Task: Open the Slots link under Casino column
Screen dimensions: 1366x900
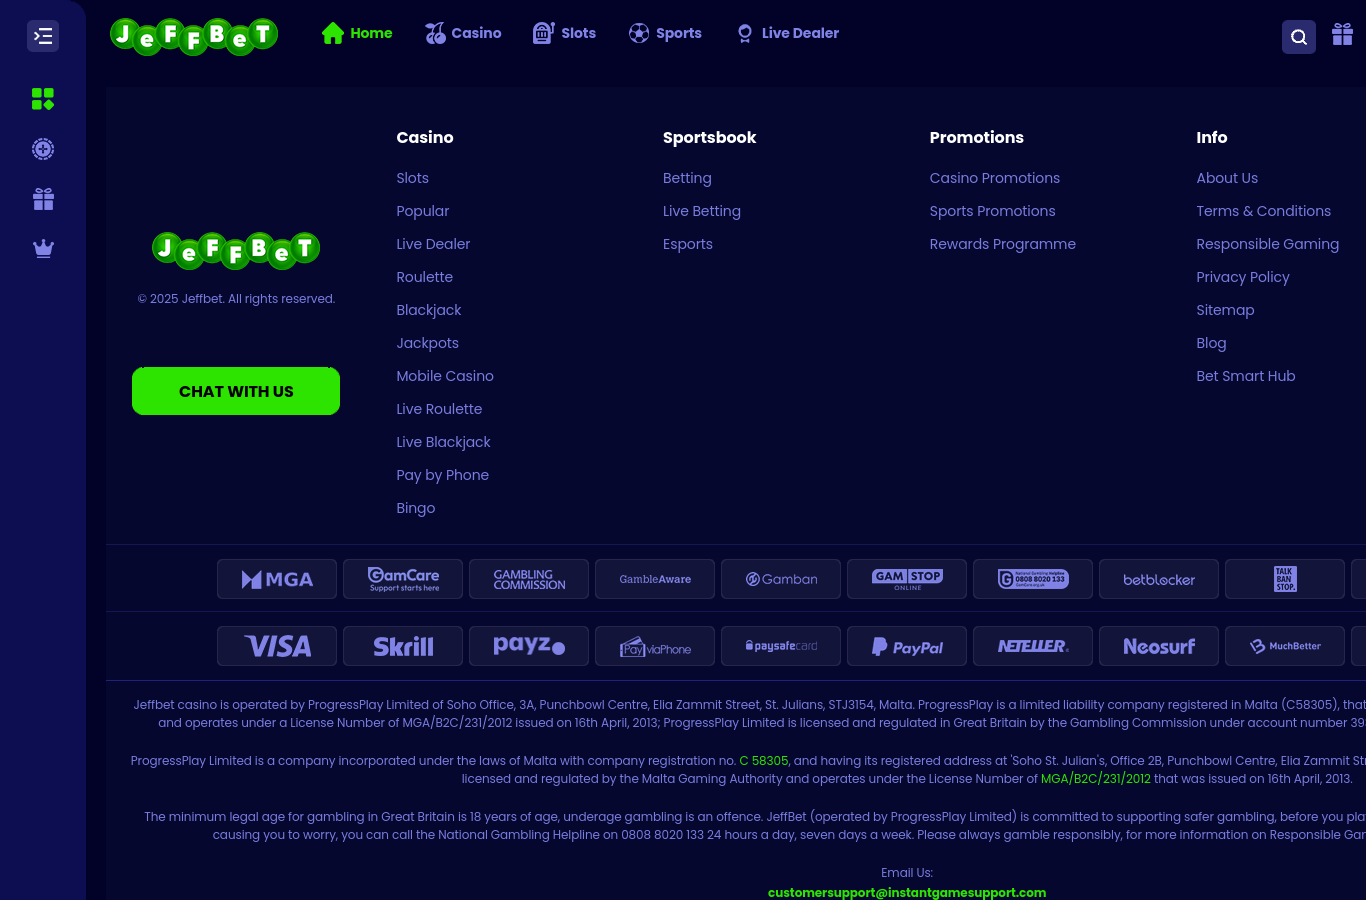Action: (412, 178)
